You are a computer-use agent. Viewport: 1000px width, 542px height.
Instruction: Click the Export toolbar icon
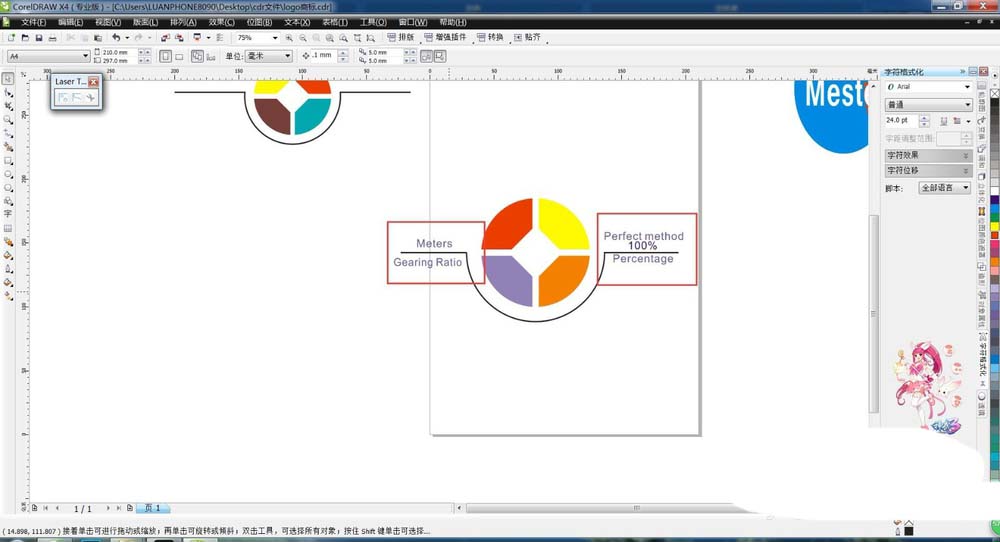pos(179,38)
